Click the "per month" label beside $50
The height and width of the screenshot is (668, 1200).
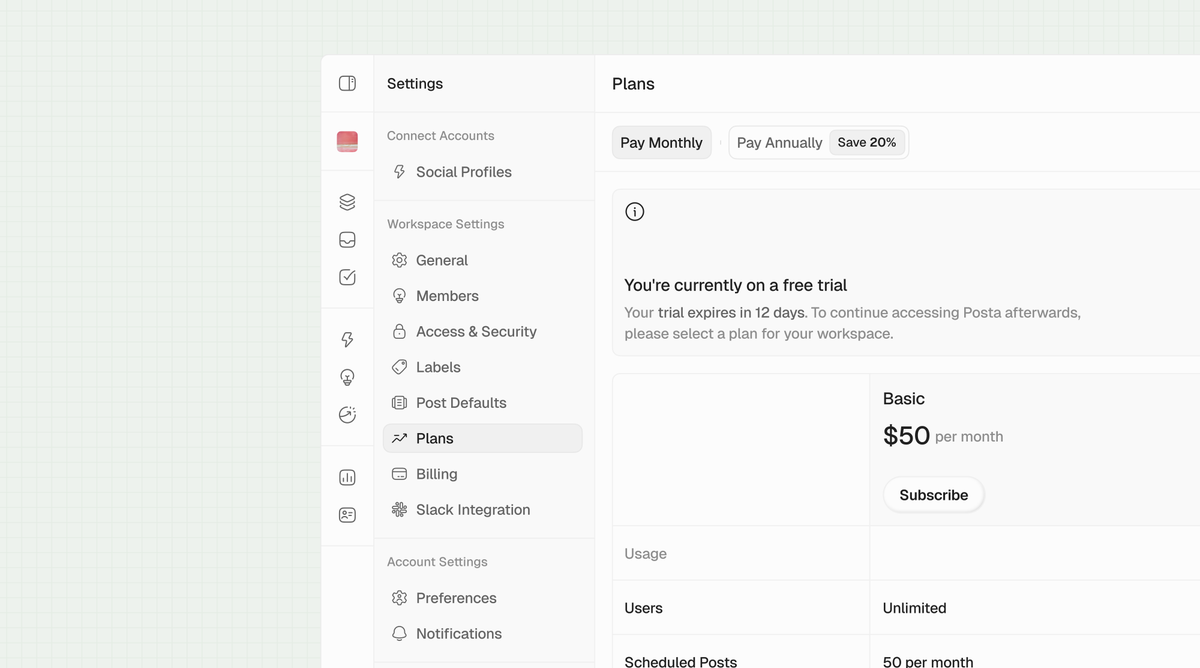click(969, 437)
